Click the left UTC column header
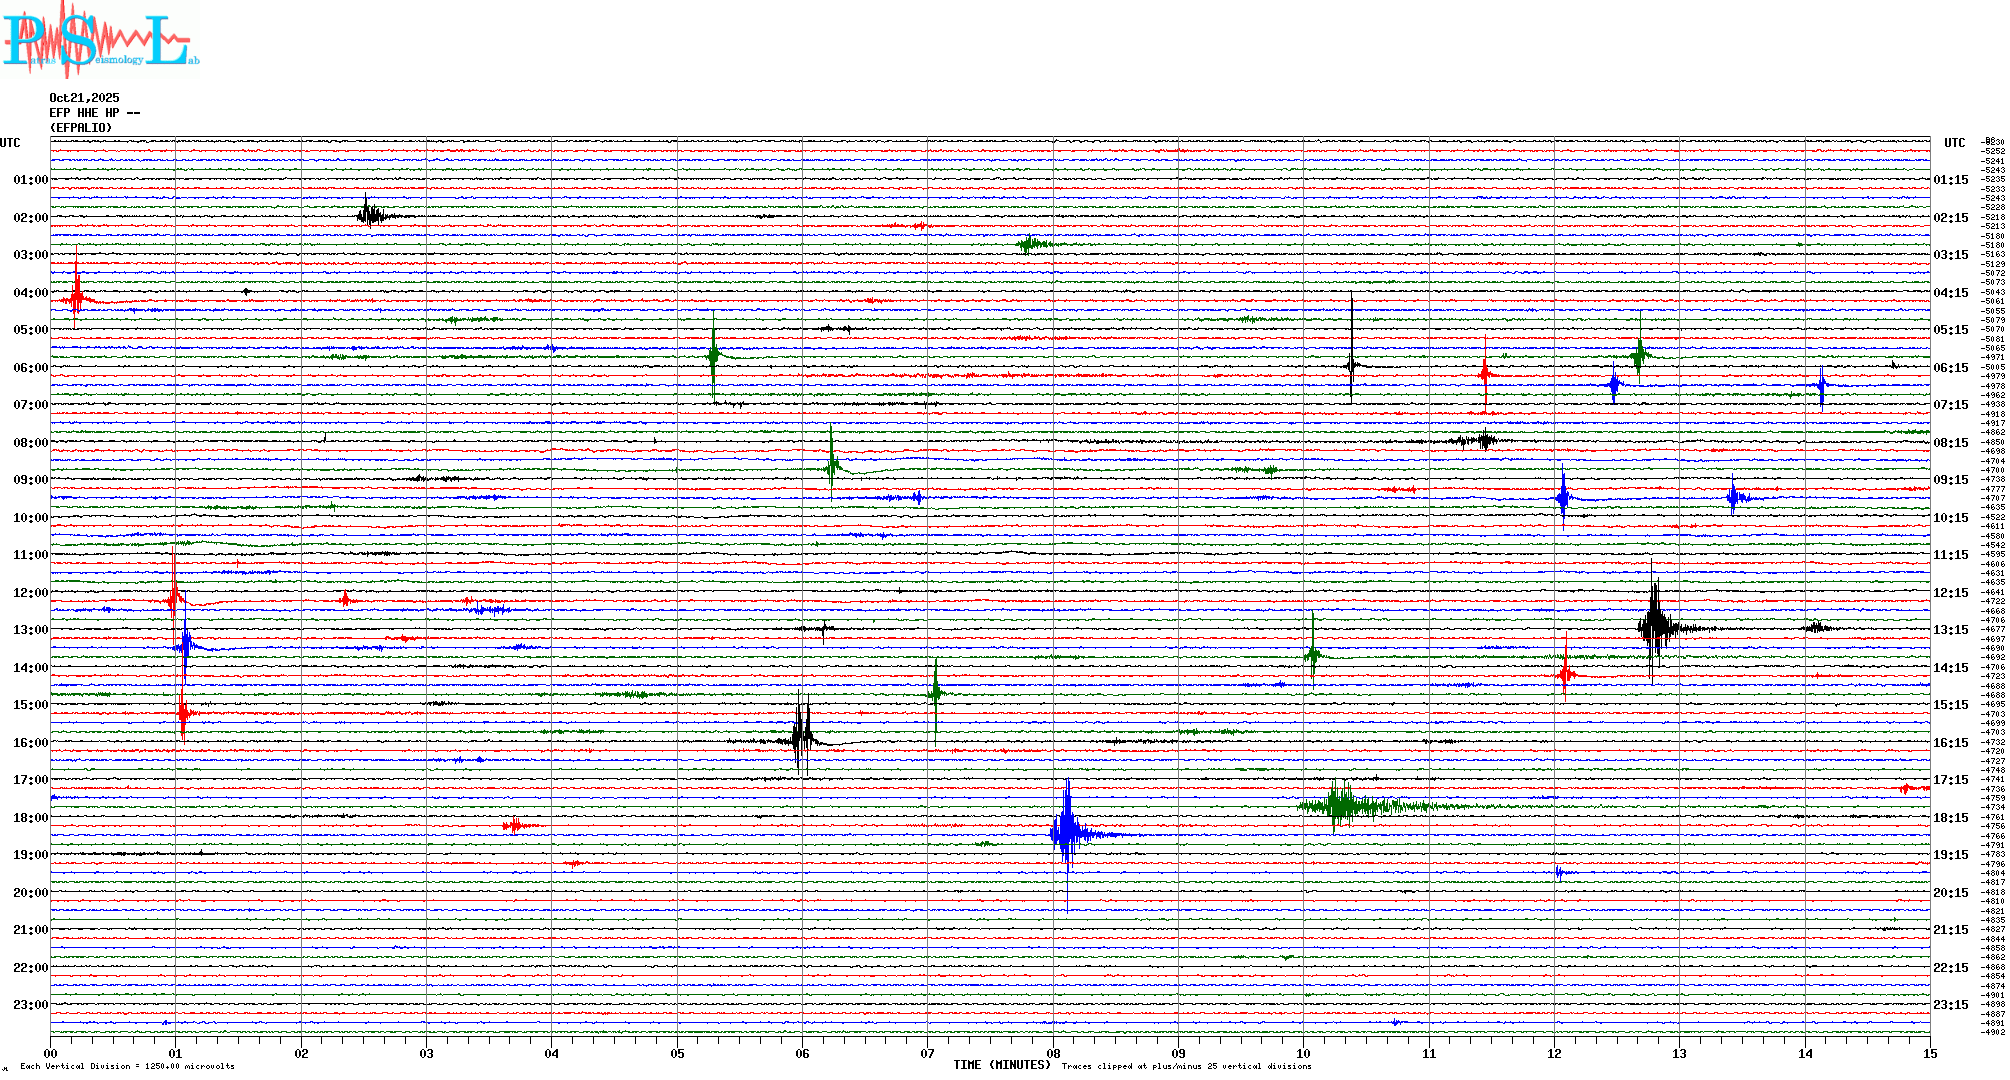 [10, 143]
